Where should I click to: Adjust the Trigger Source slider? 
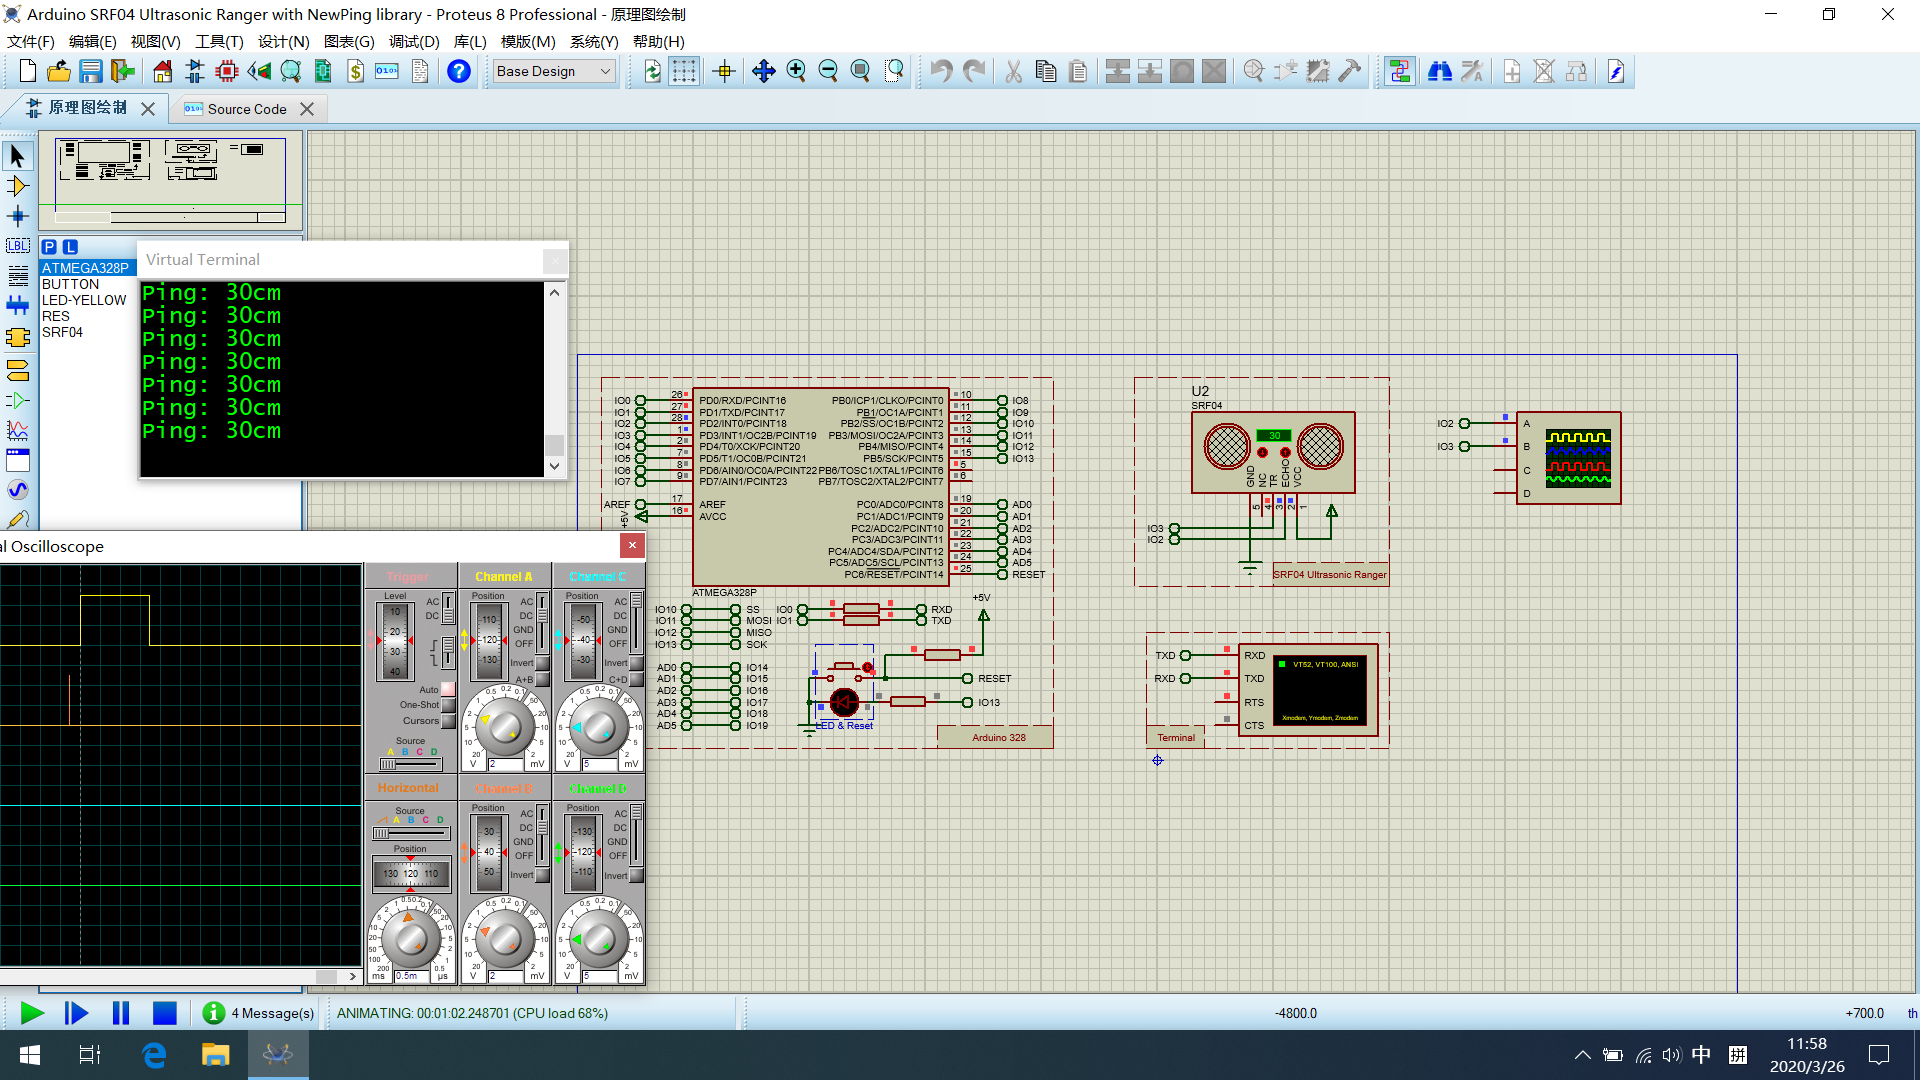(410, 764)
